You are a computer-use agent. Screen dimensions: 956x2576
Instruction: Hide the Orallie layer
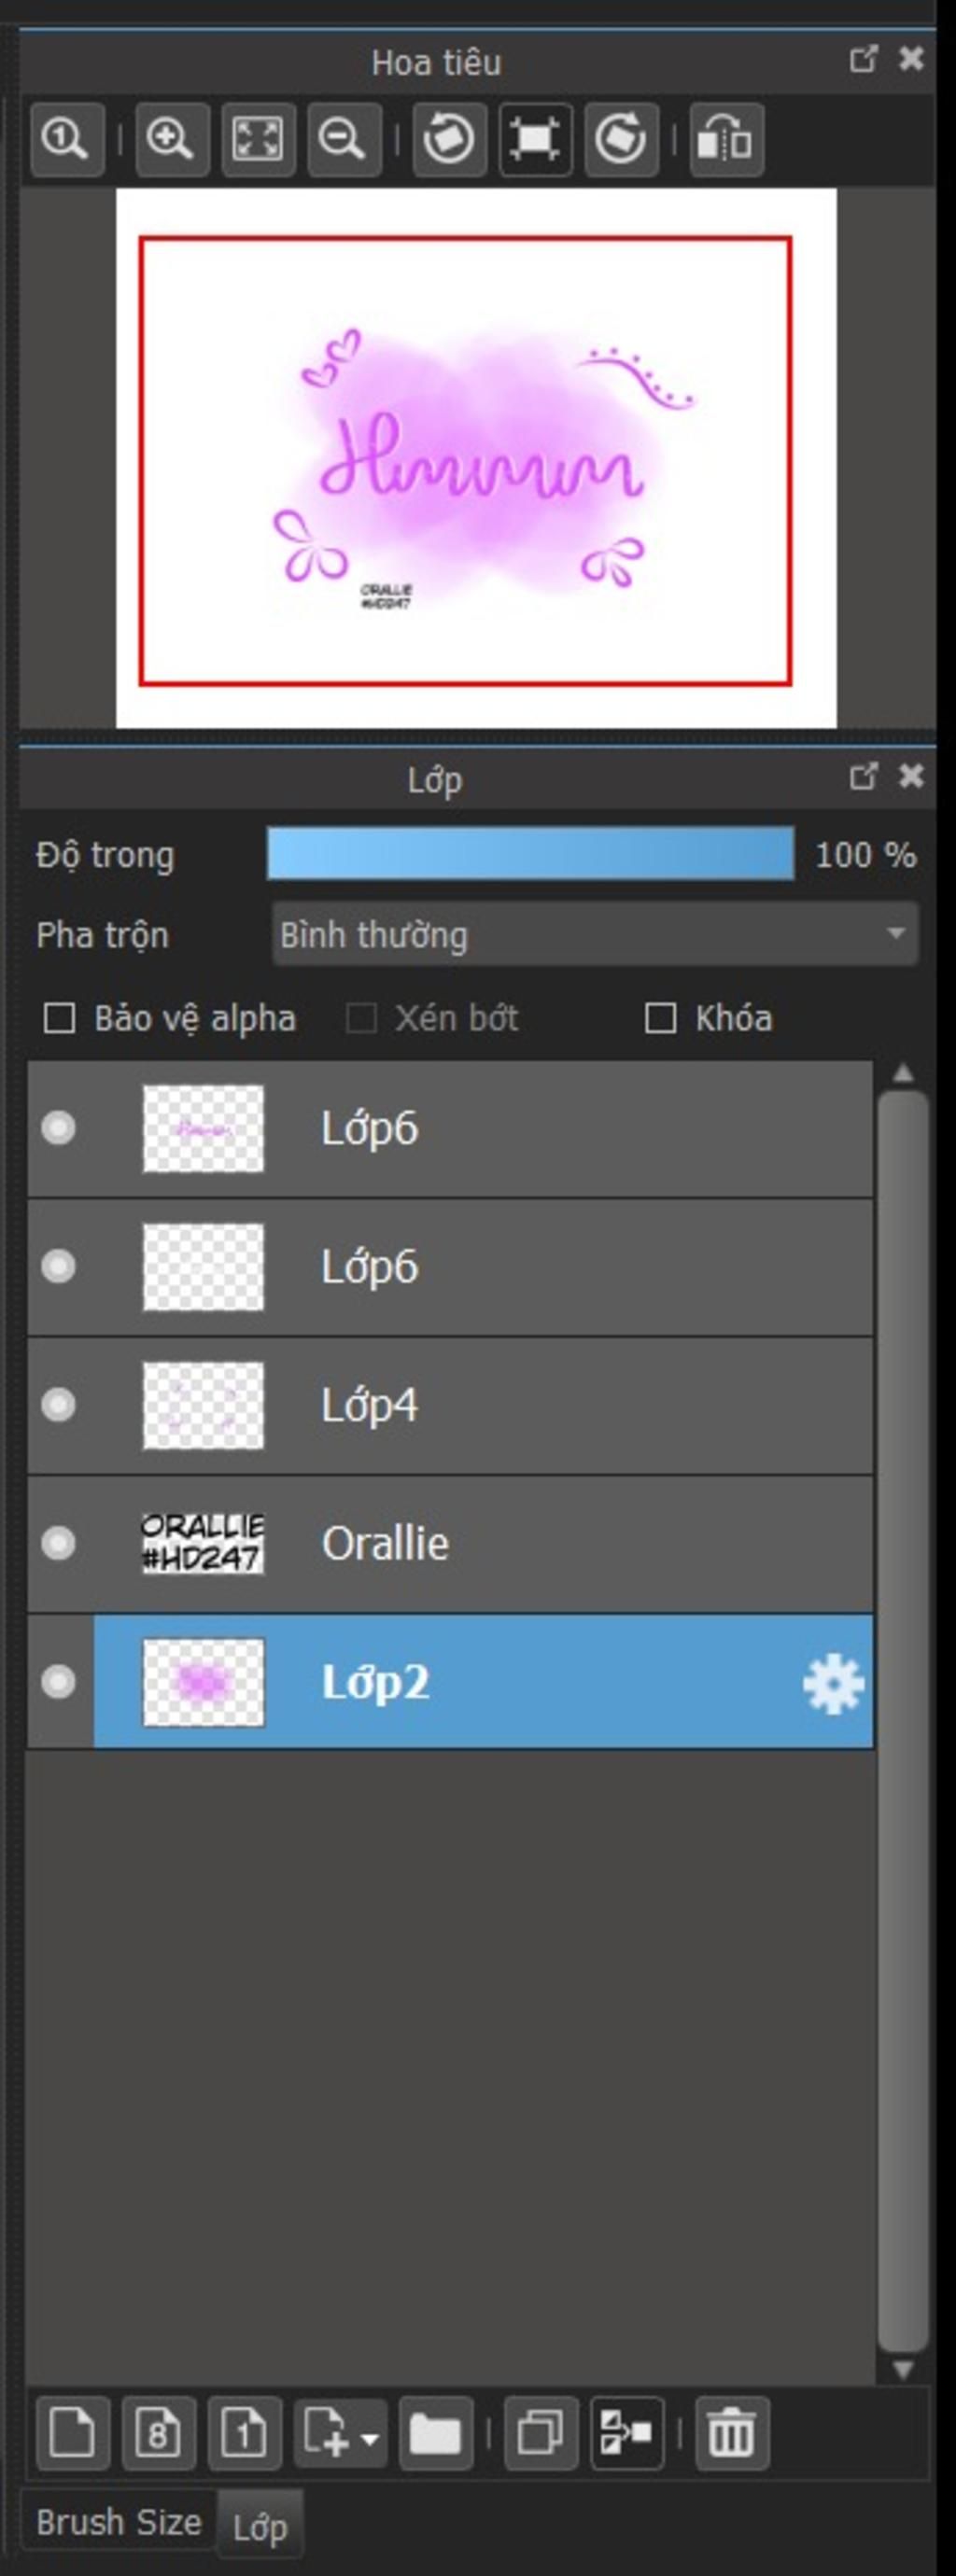pyautogui.click(x=58, y=1543)
